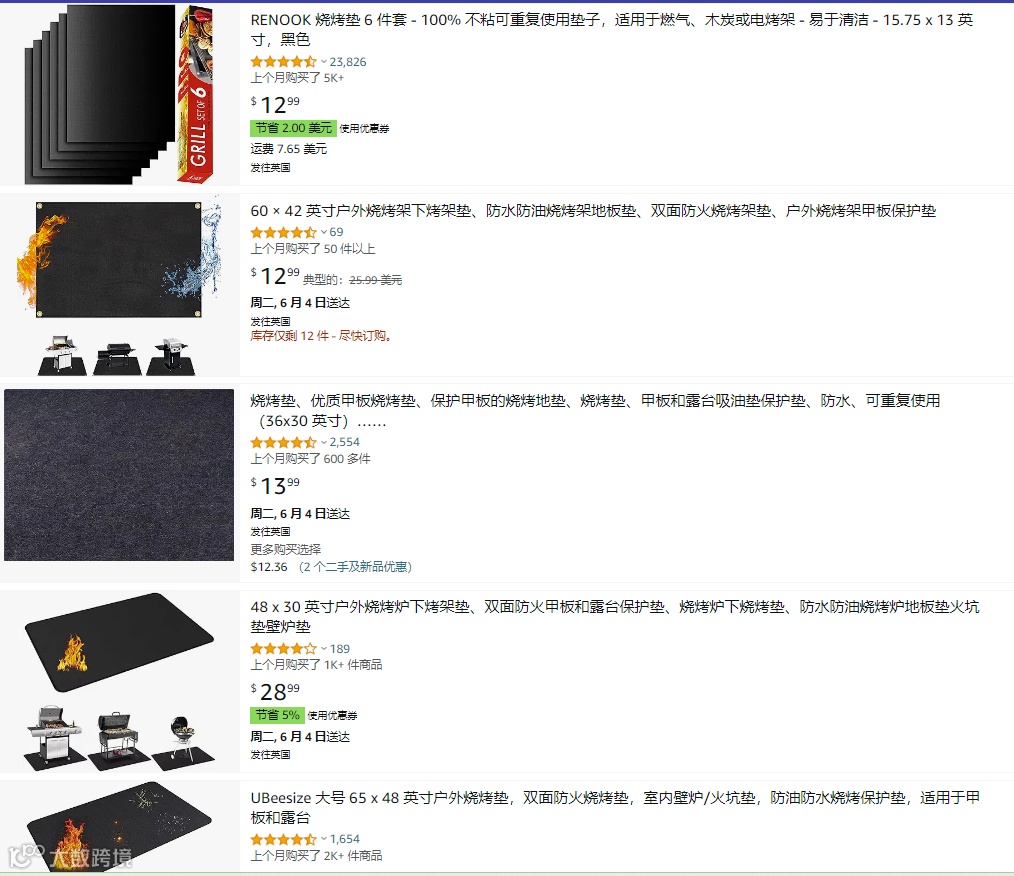Open the UBeesize 大号 65 x 48 title
This screenshot has height=876, width=1014.
615,807
